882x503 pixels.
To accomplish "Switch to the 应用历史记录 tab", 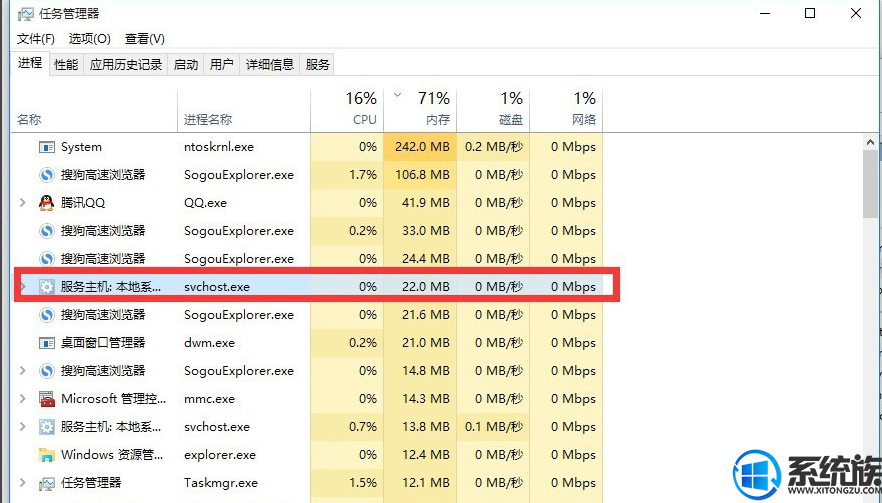I will [x=125, y=65].
